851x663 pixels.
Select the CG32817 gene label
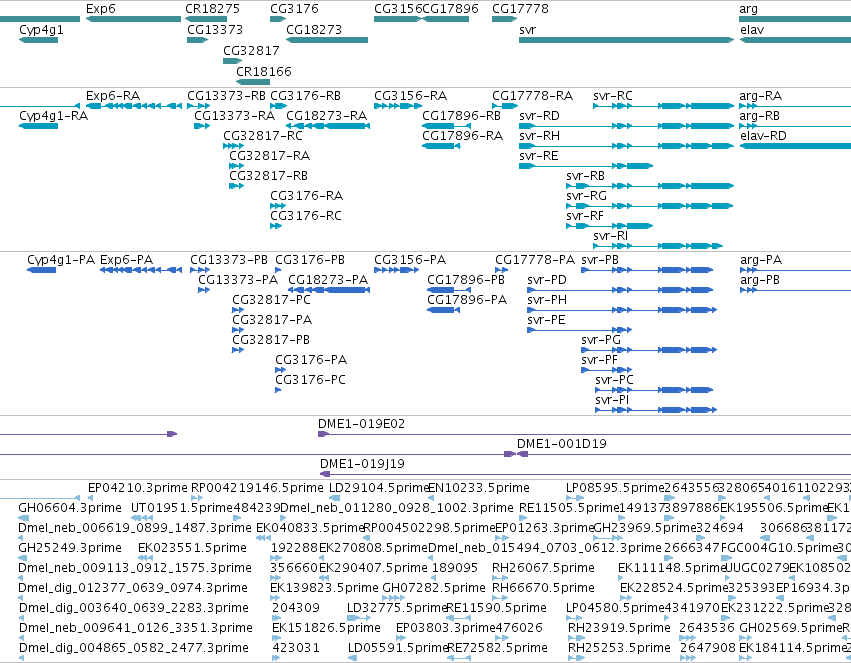(251, 50)
